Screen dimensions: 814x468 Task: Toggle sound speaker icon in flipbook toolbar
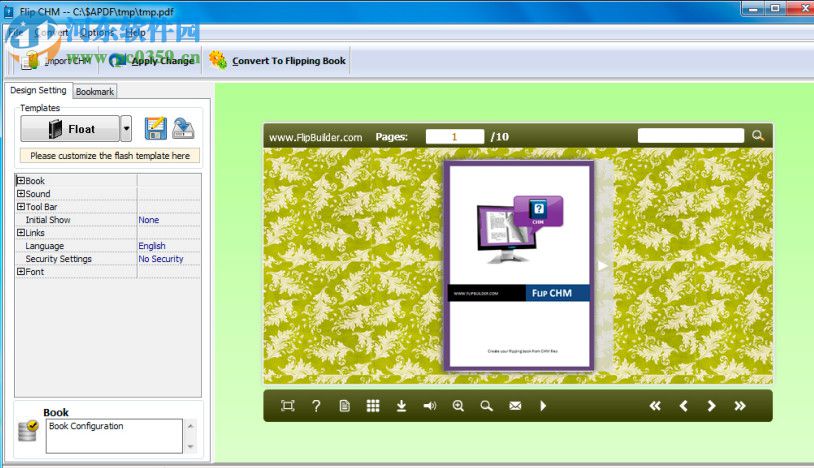pyautogui.click(x=430, y=406)
